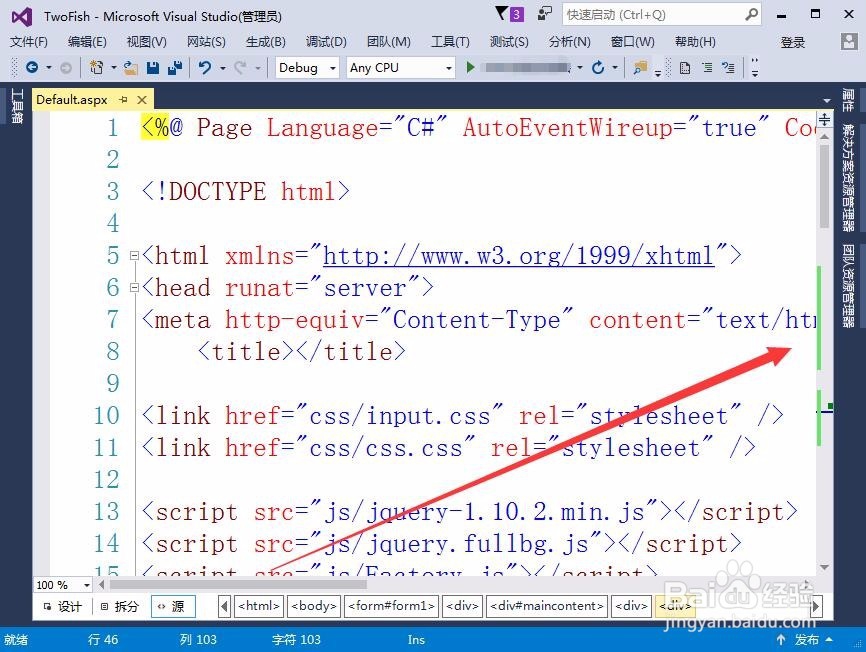Navigate breadcrumb tags left with arrow
The image size is (866, 652).
point(224,607)
